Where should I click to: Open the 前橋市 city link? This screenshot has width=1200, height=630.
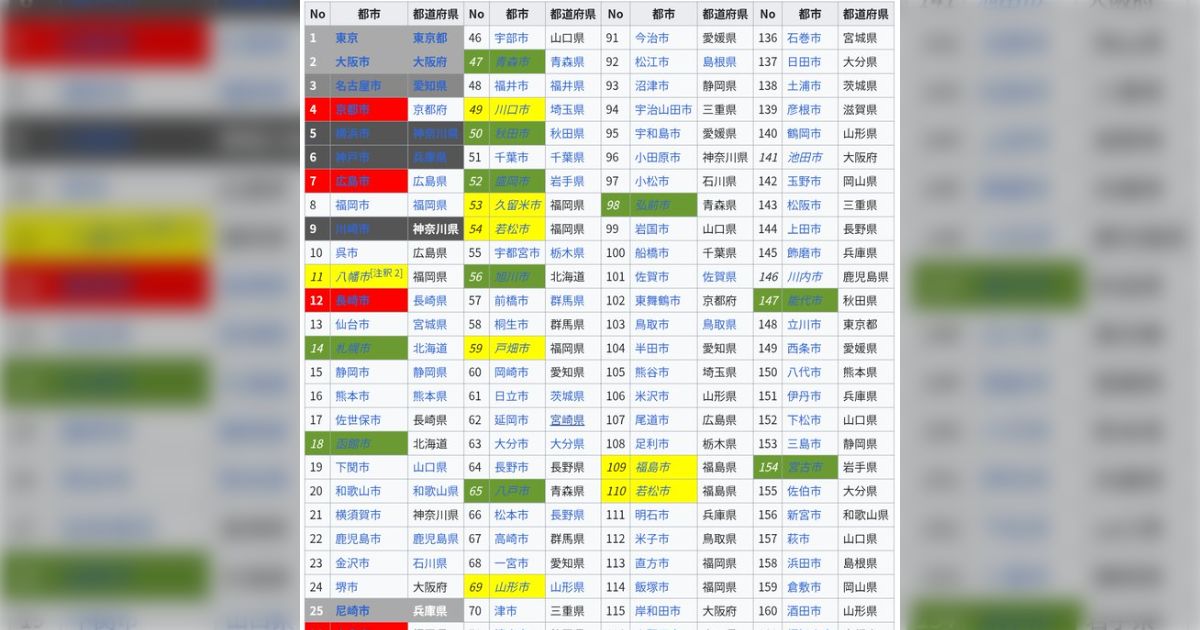click(512, 301)
